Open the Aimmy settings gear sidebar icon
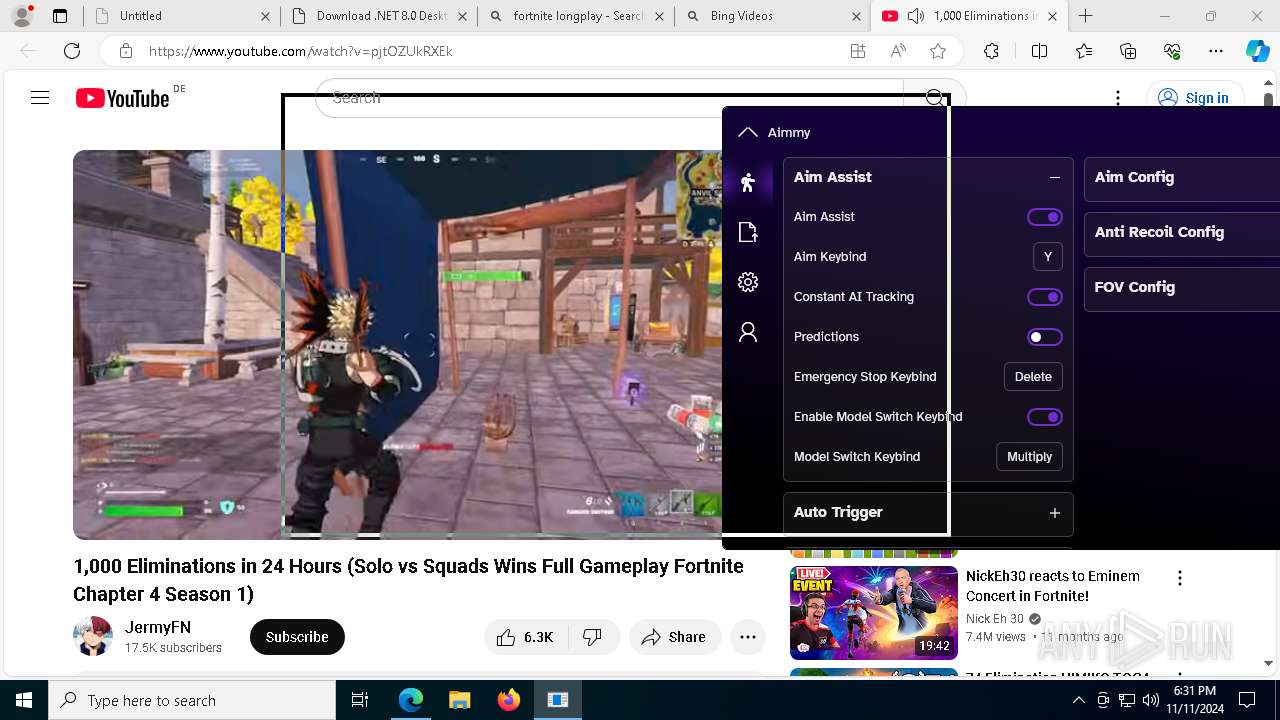This screenshot has width=1280, height=720. pyautogui.click(x=748, y=282)
